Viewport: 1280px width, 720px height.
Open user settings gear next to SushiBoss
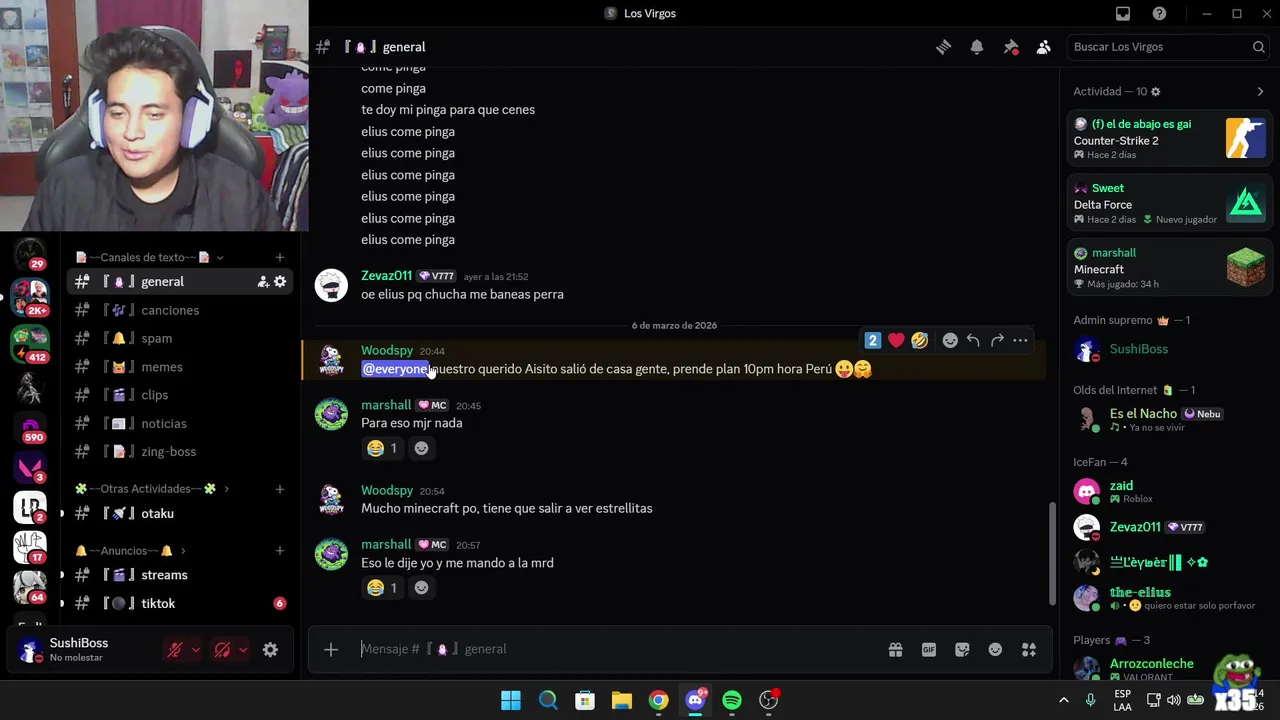pos(270,650)
